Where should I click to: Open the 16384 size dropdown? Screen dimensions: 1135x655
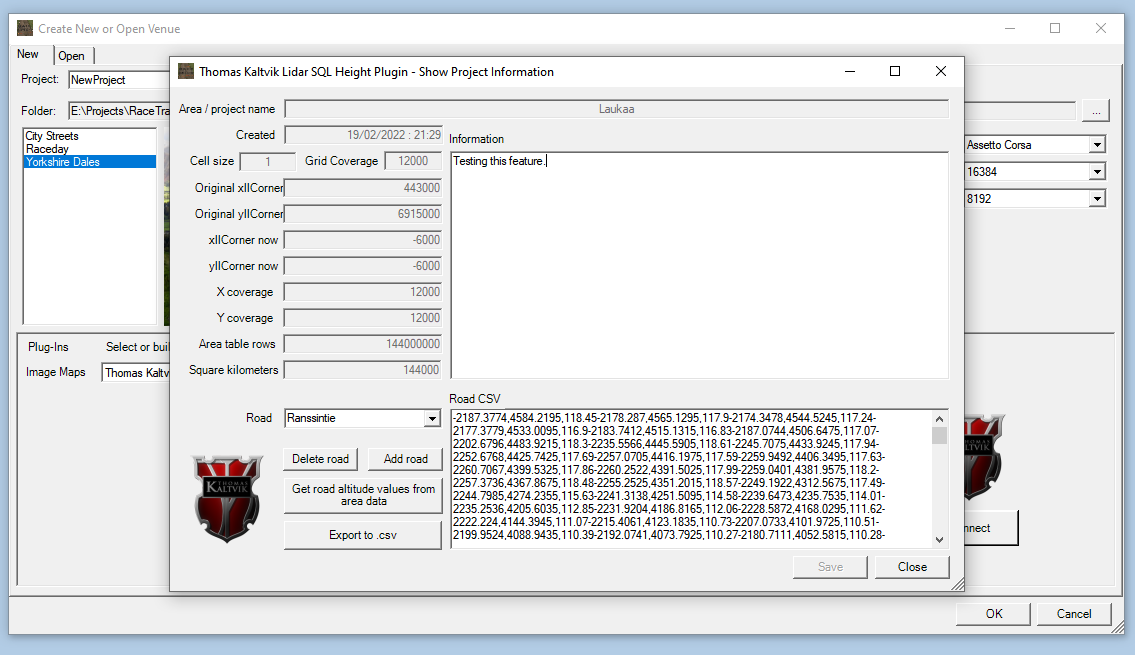[x=1097, y=172]
